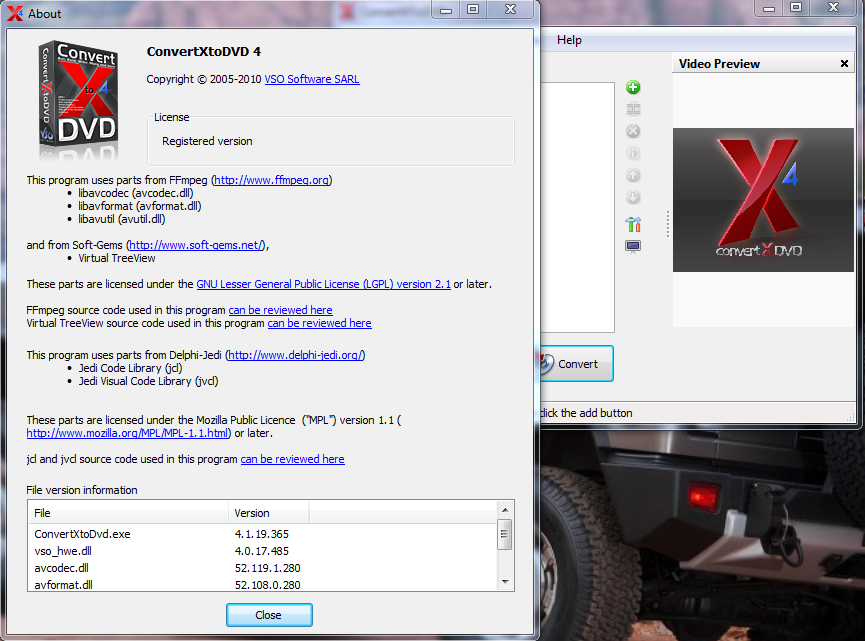Viewport: 865px width, 641px height.
Task: Click the file list scroll down arrow
Action: point(505,583)
